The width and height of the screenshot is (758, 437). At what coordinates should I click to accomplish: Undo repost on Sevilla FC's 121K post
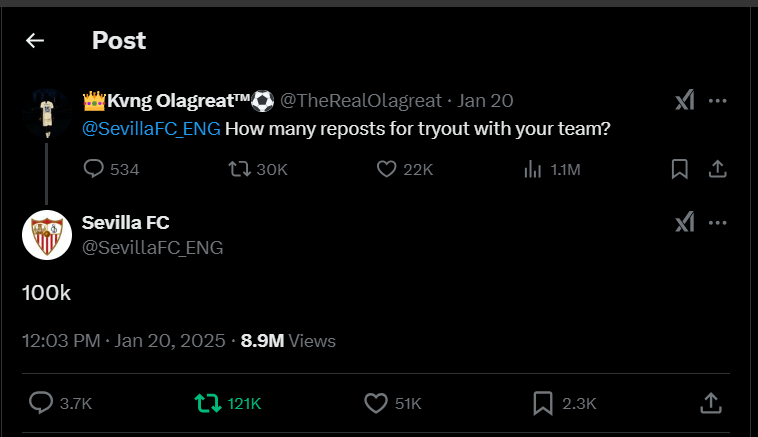pos(207,403)
